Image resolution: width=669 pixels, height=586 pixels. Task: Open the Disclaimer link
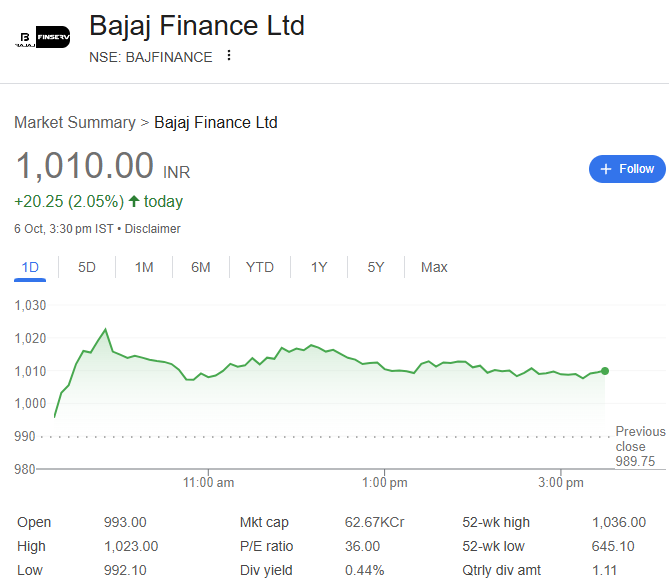(153, 228)
